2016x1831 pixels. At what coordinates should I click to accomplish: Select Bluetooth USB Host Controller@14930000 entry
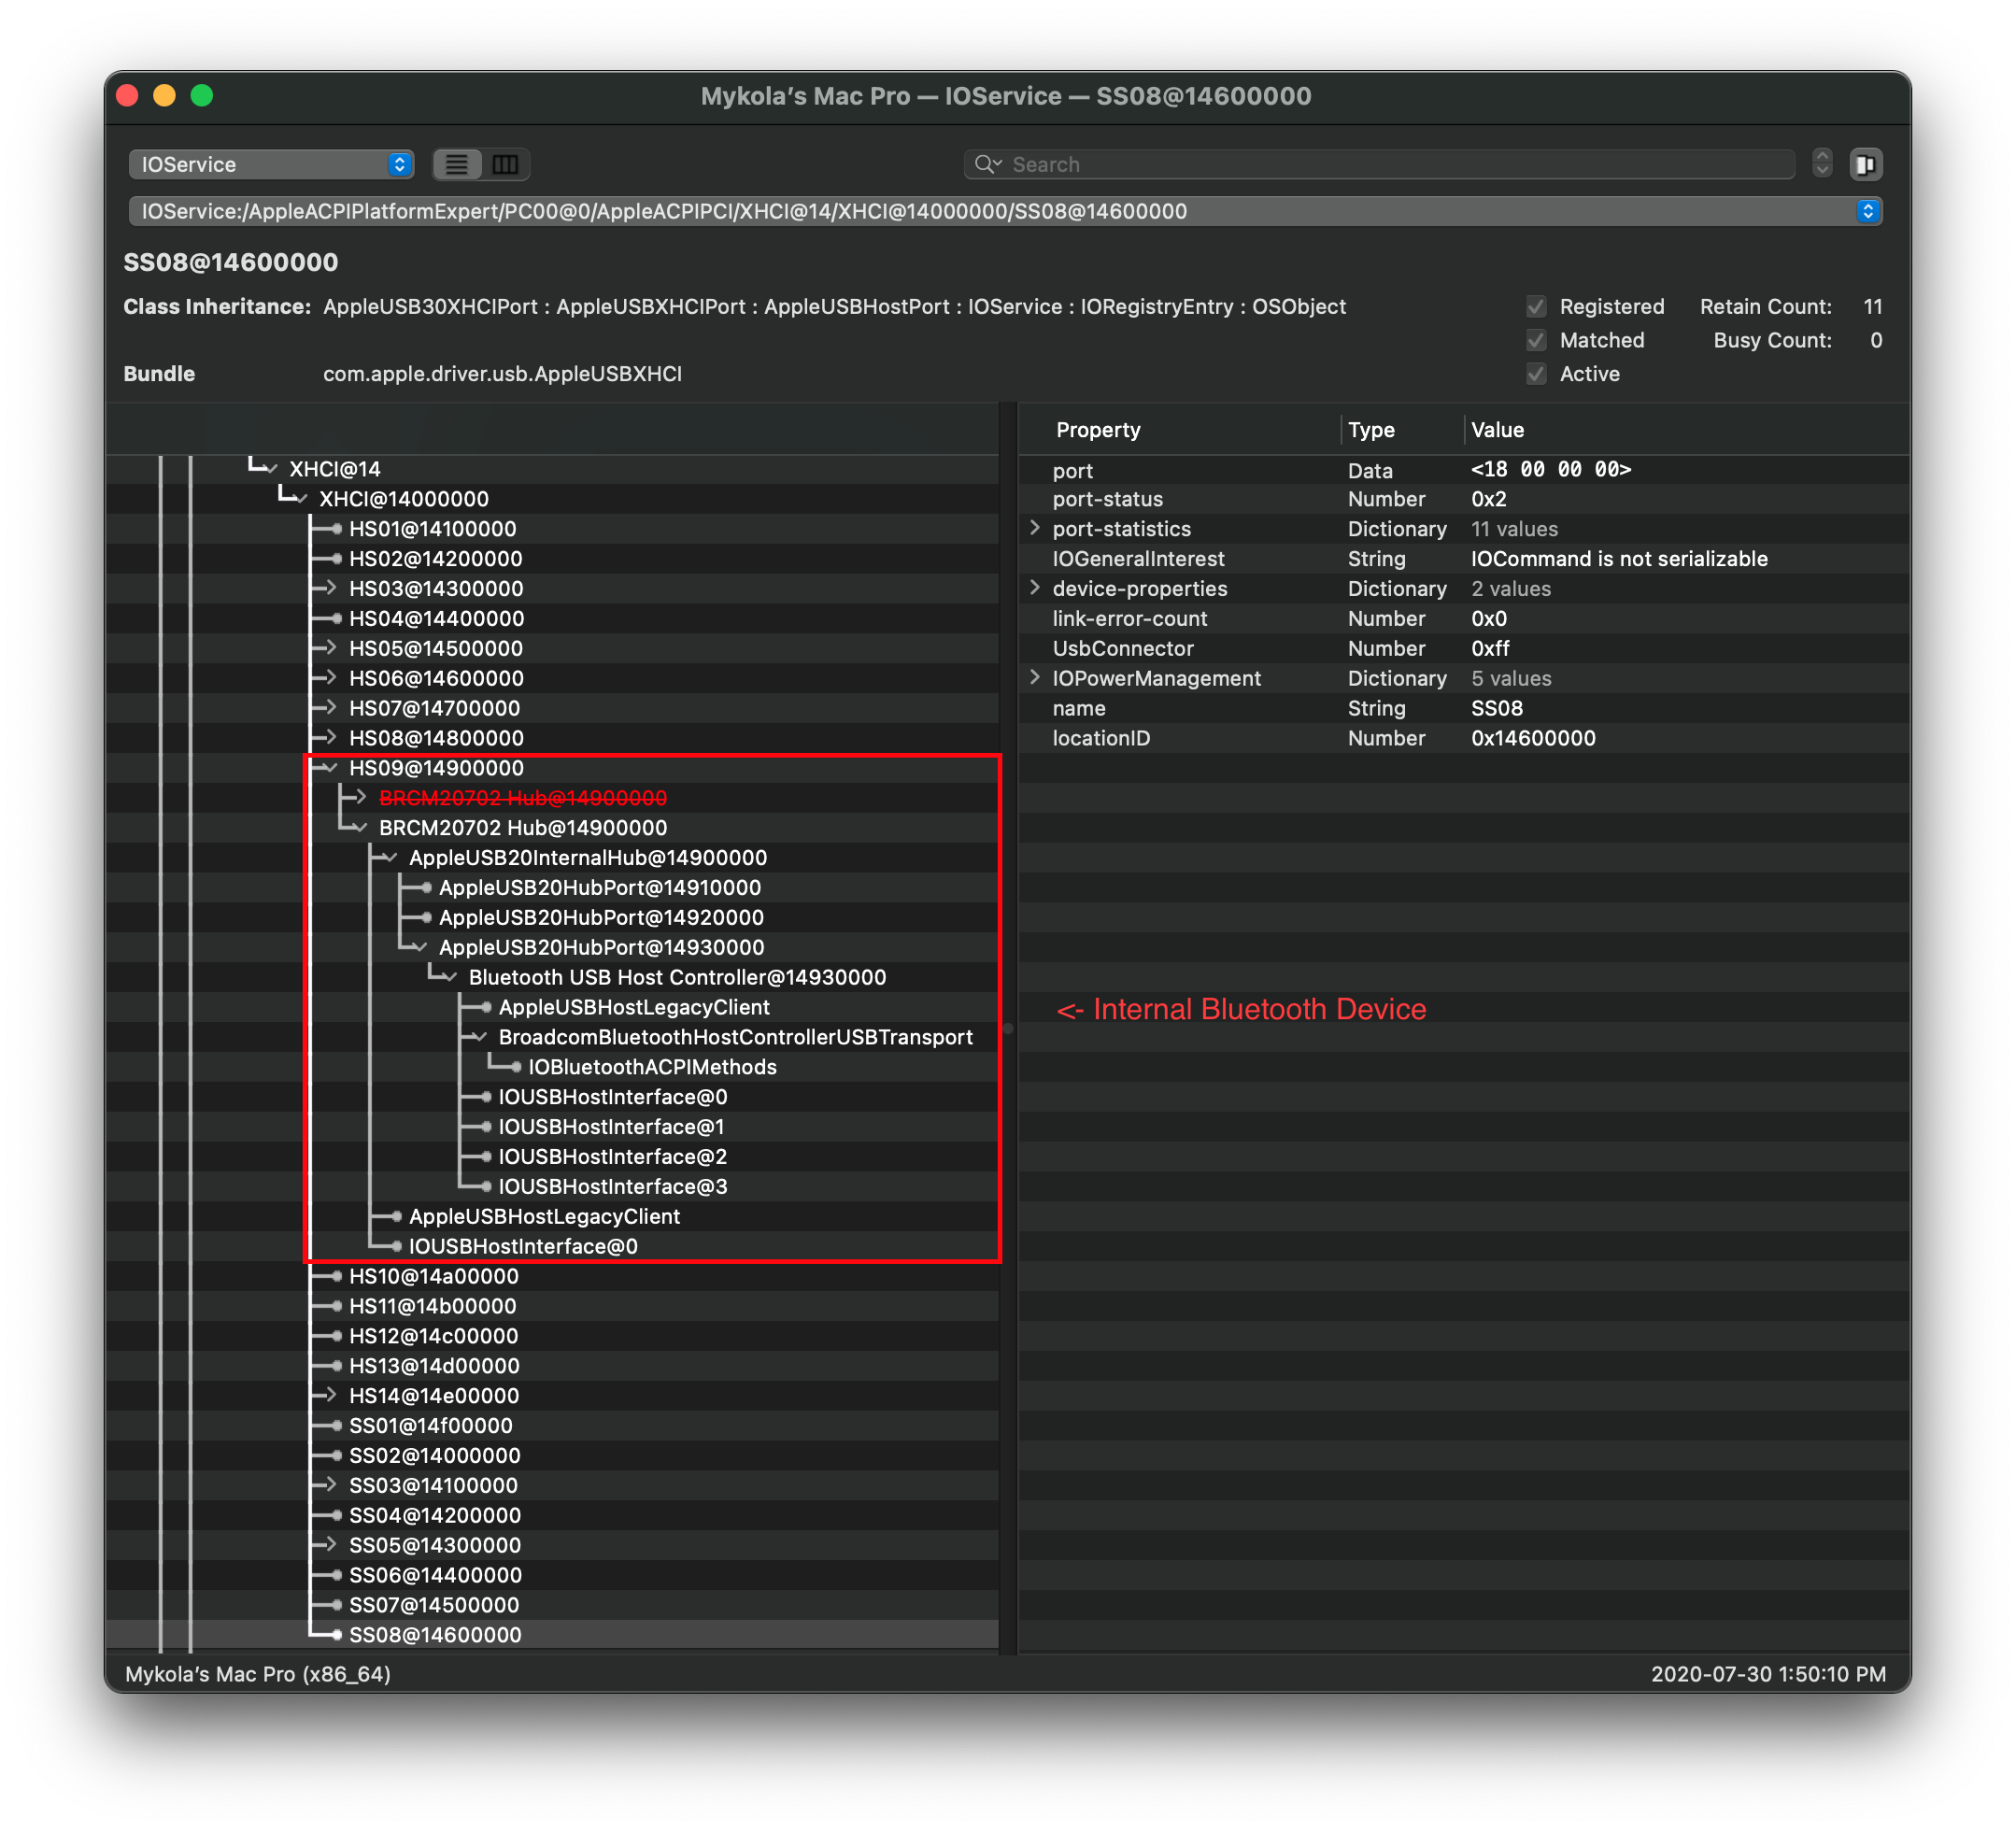pyautogui.click(x=677, y=977)
